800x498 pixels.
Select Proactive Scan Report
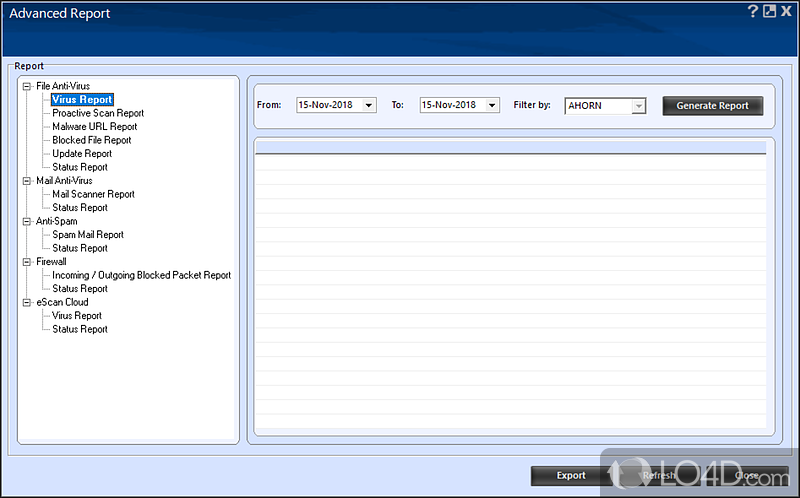[x=98, y=113]
